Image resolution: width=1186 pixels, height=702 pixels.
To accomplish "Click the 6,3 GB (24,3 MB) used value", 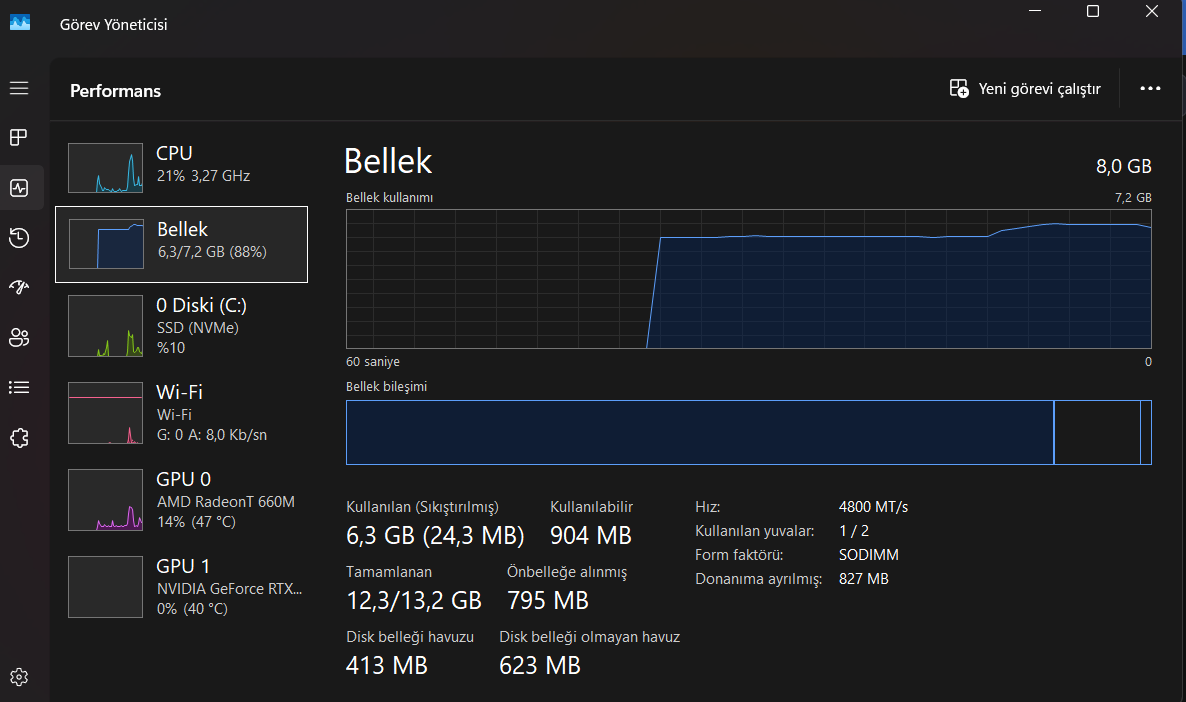I will pyautogui.click(x=435, y=536).
